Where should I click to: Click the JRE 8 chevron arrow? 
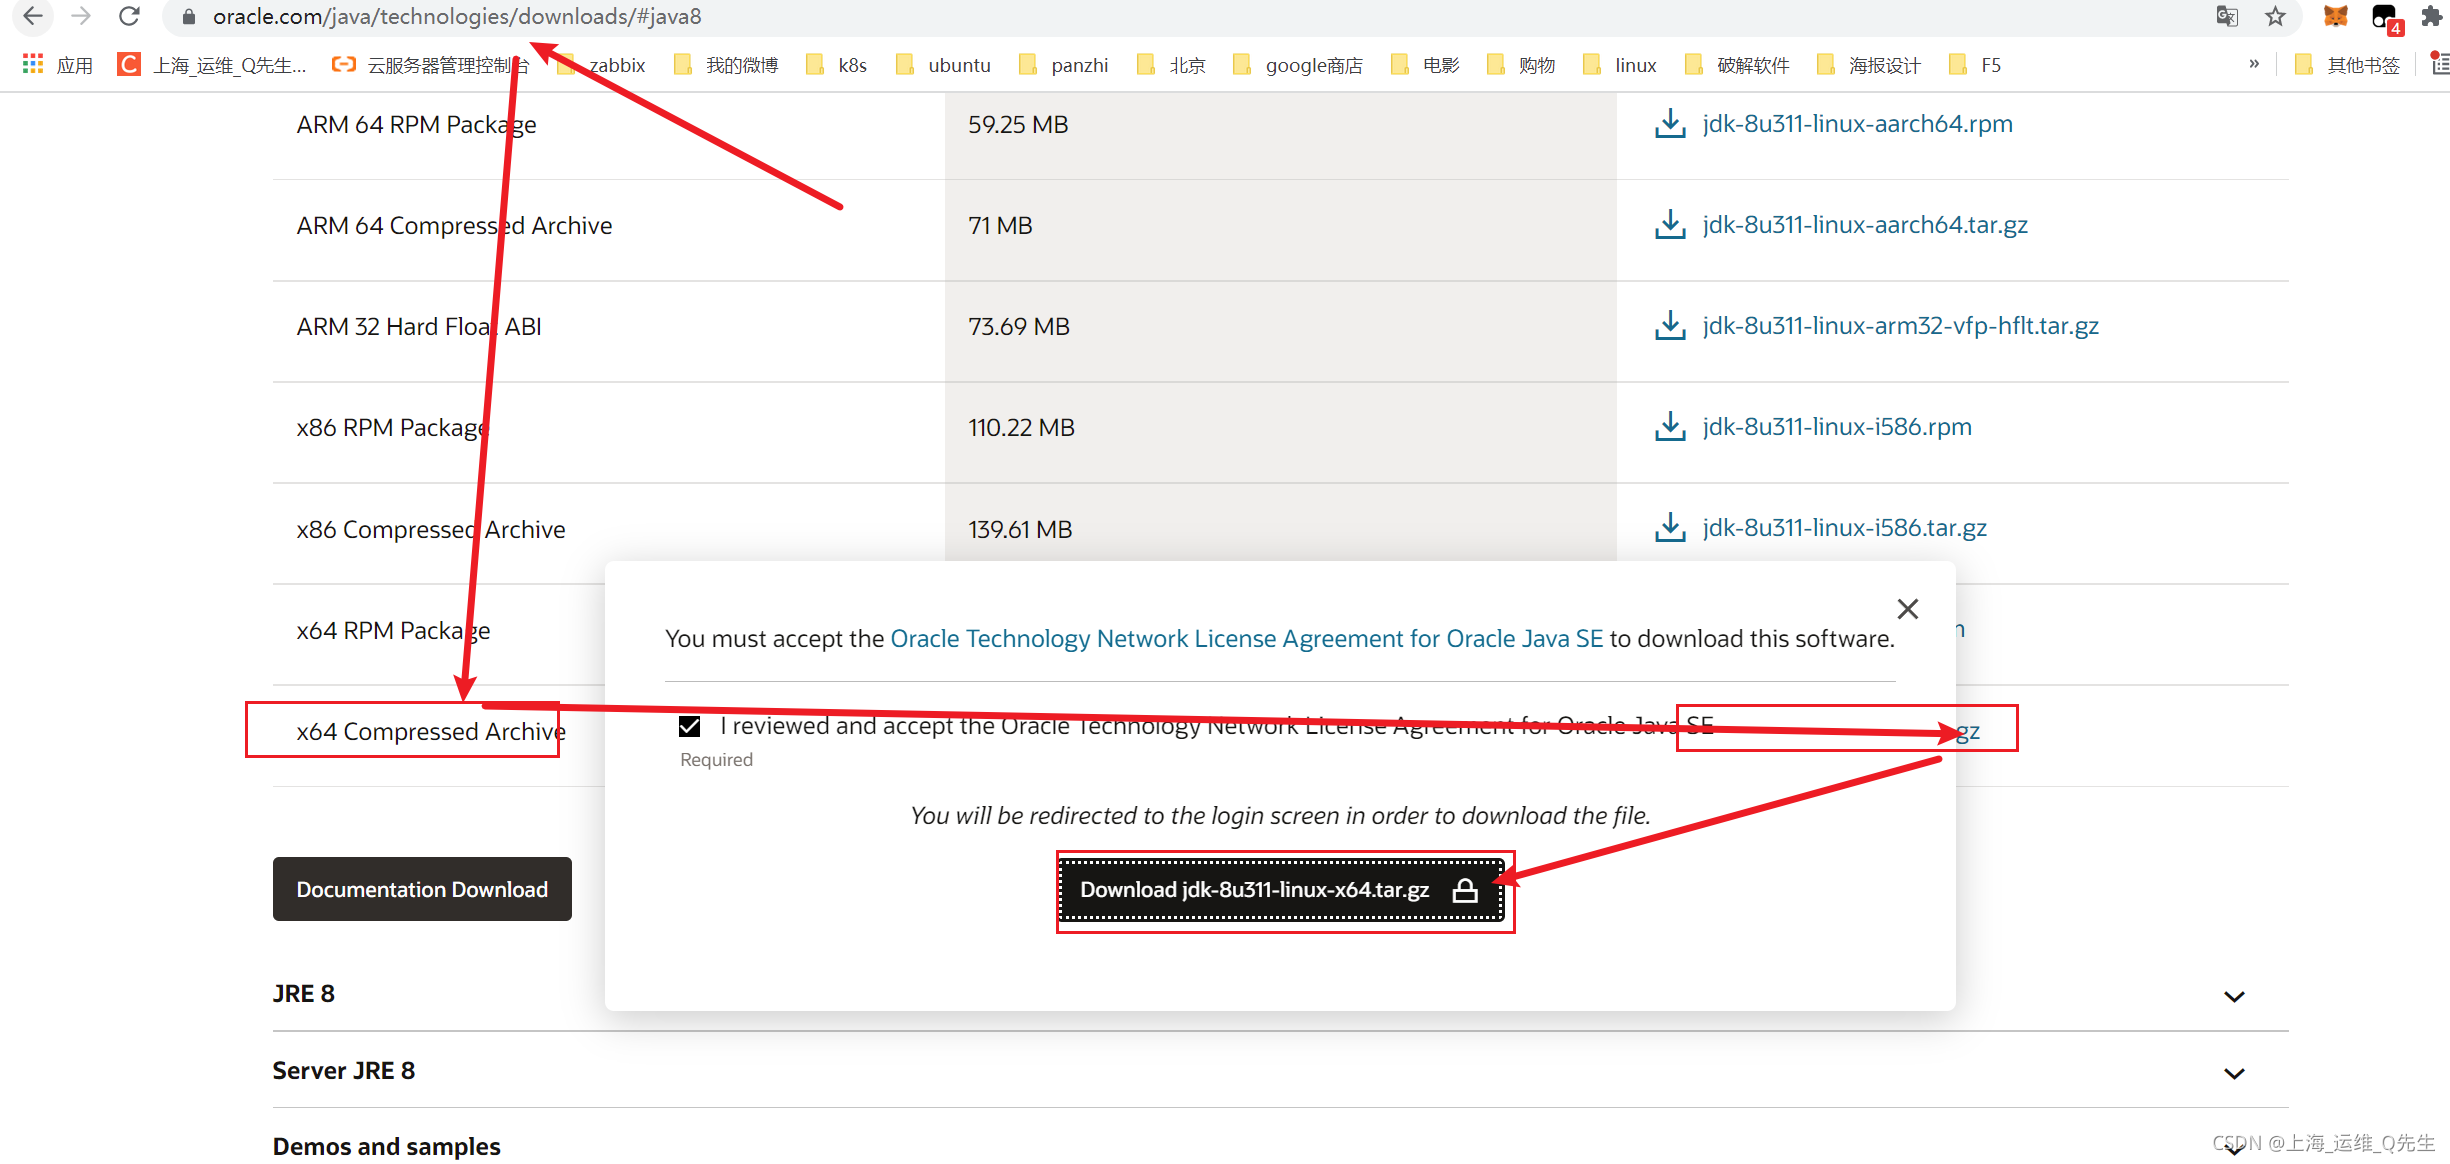[2234, 996]
